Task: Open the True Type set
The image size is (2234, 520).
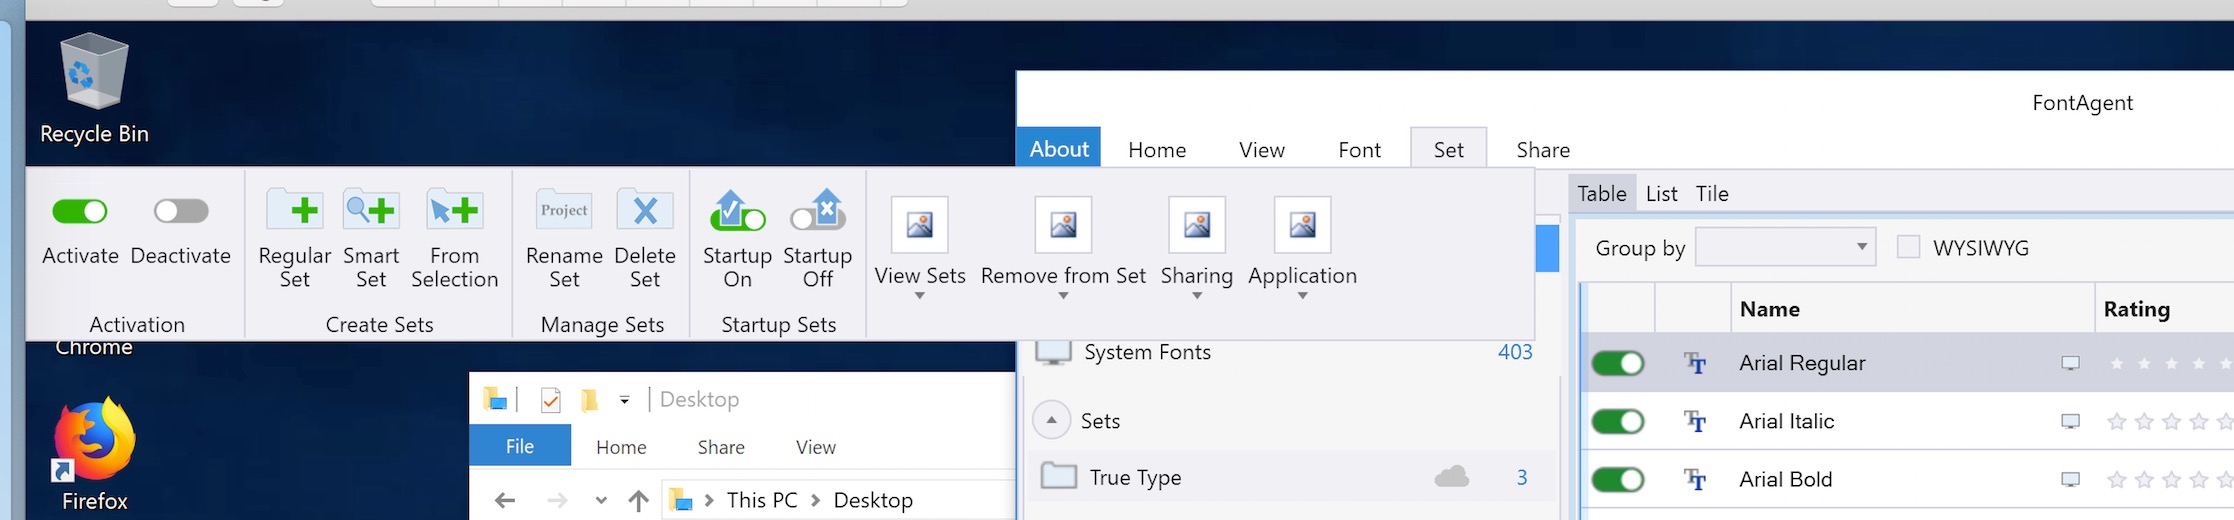Action: pos(1135,478)
